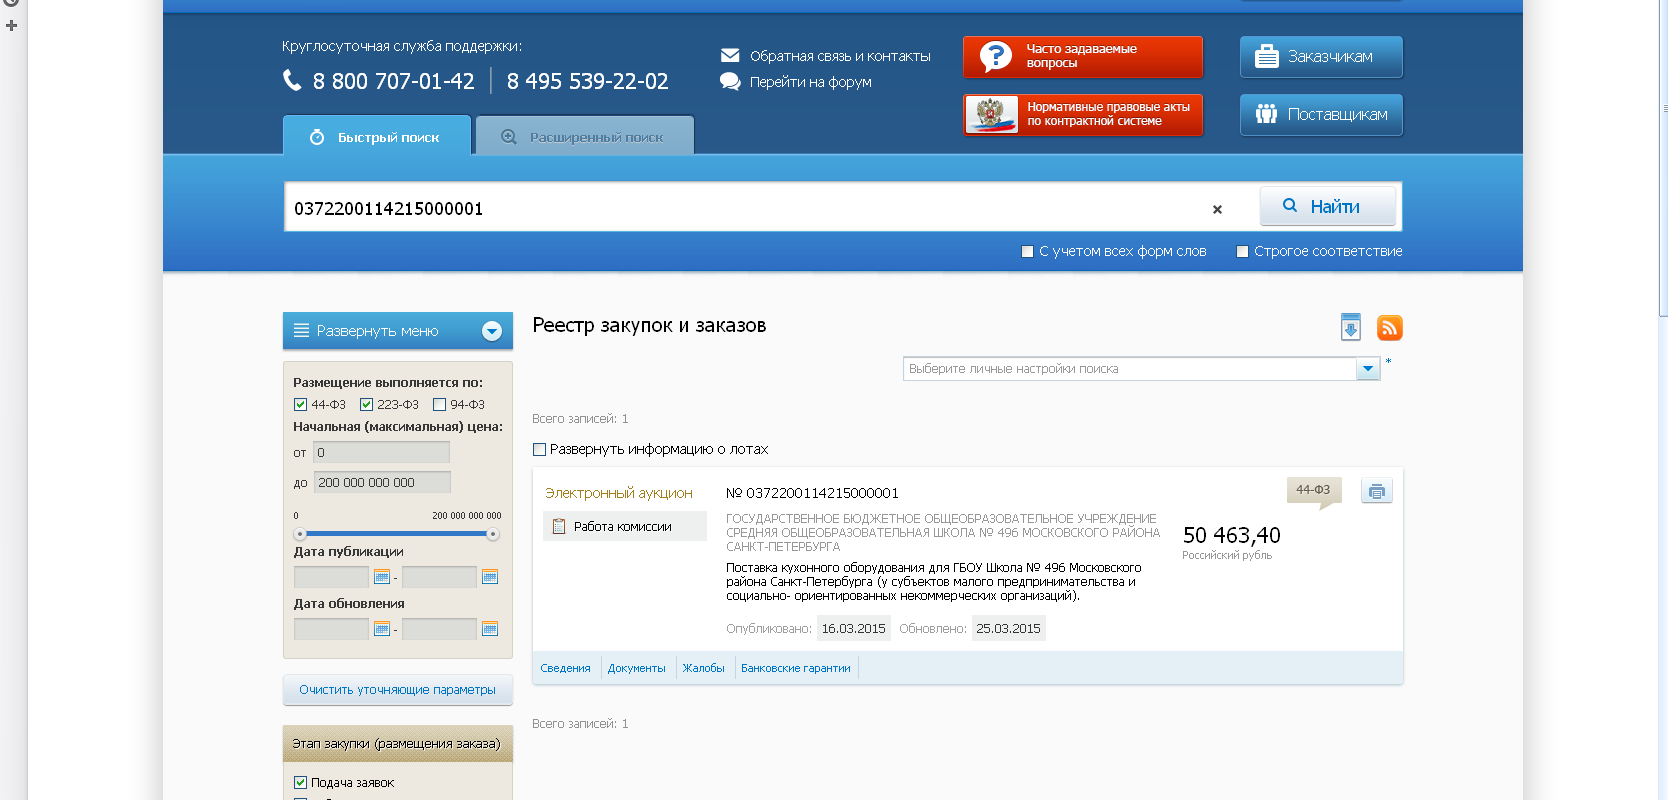Open the calendar for update end date

tap(490, 629)
